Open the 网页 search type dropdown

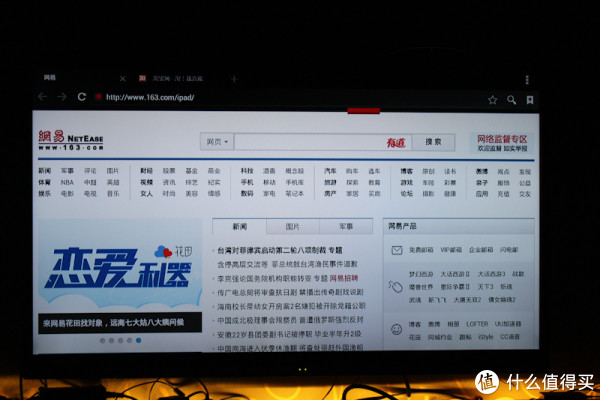217,142
